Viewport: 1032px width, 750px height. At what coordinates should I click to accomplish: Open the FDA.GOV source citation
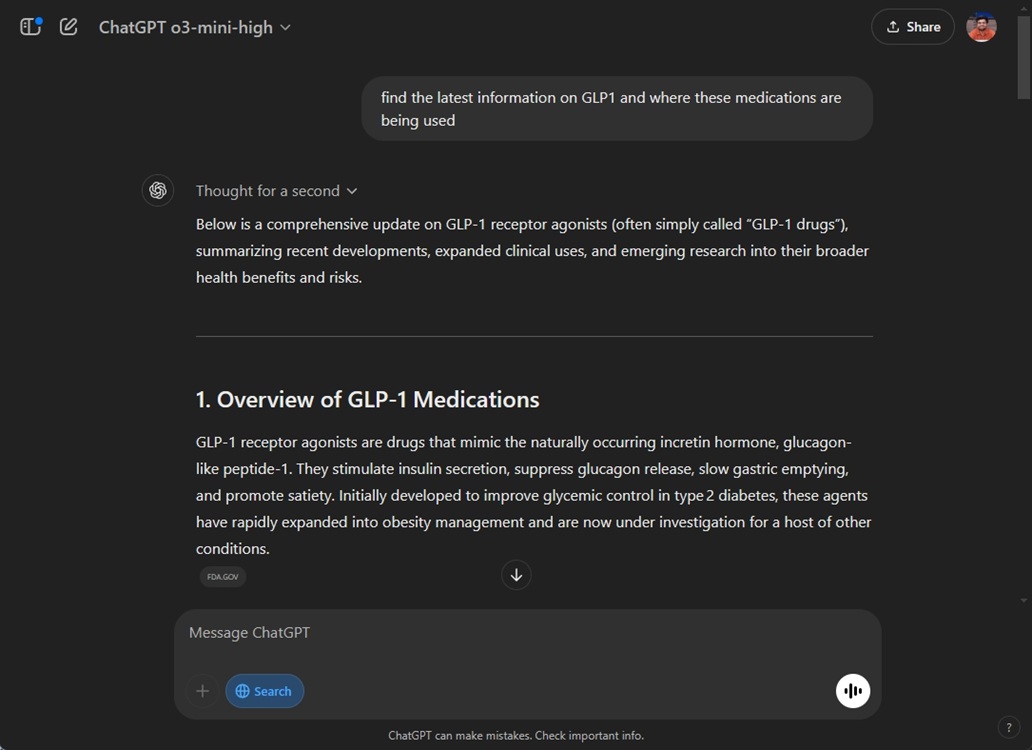[222, 576]
